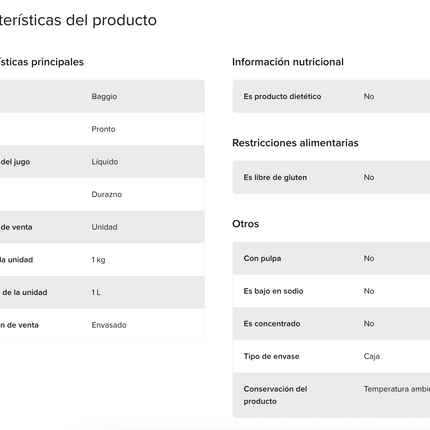Select the Durazno flavor value
This screenshot has height=430, width=430.
107,194
